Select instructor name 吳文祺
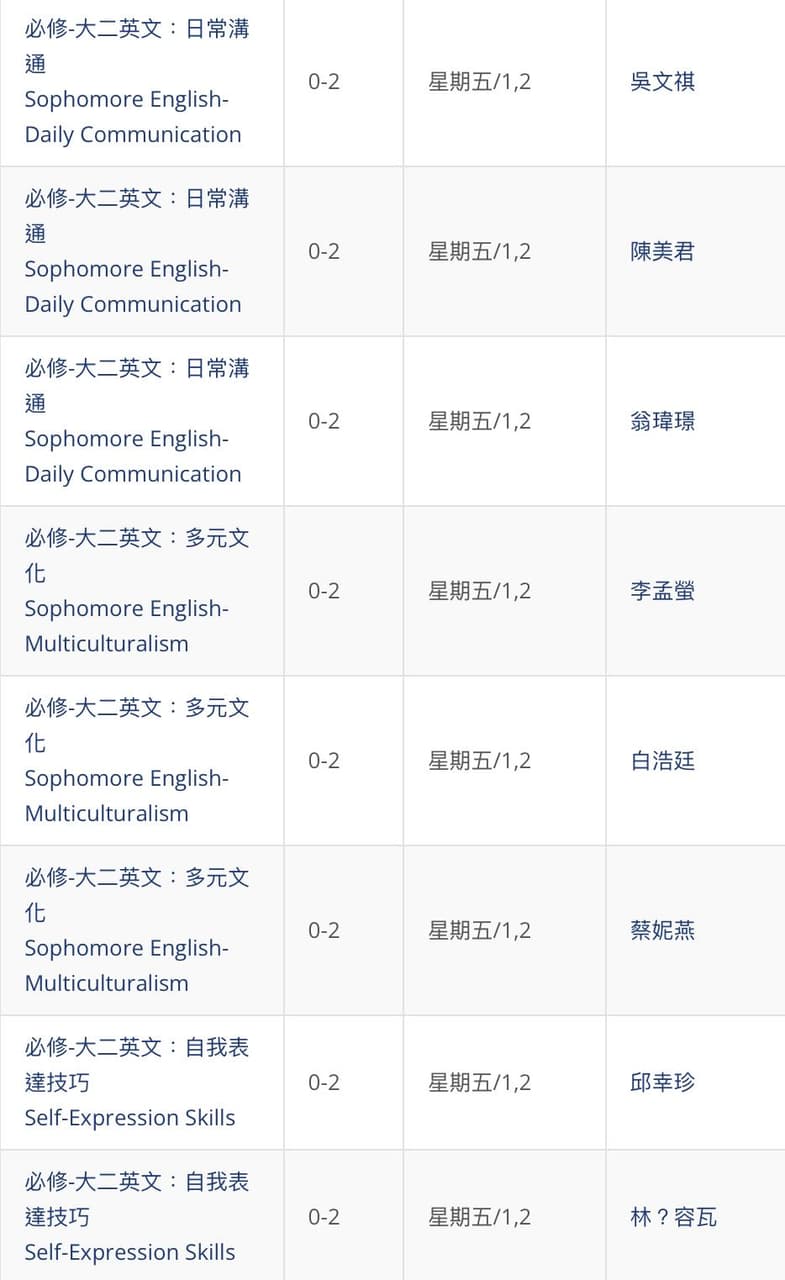Viewport: 785px width, 1280px height. [662, 82]
